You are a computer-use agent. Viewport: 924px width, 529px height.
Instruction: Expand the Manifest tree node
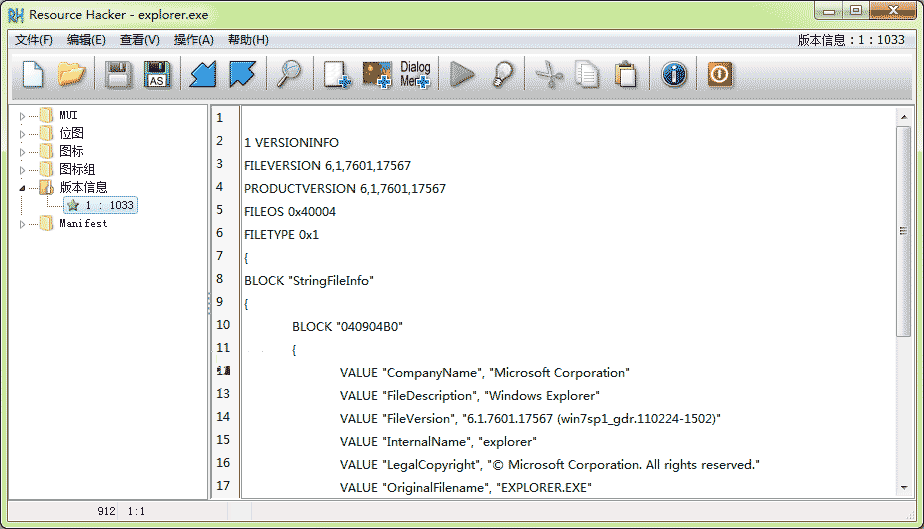pyautogui.click(x=22, y=224)
